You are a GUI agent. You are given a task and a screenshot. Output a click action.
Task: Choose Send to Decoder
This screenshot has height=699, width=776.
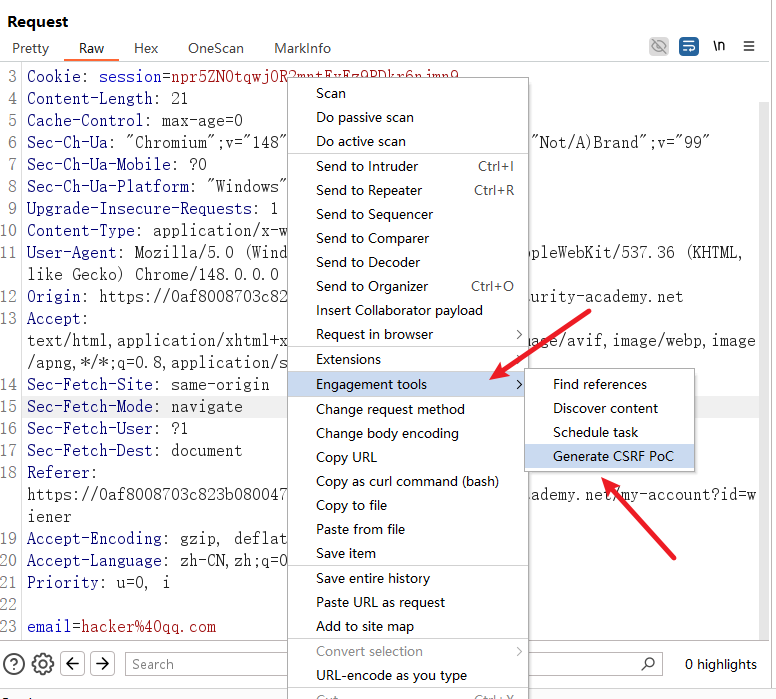tap(408, 262)
